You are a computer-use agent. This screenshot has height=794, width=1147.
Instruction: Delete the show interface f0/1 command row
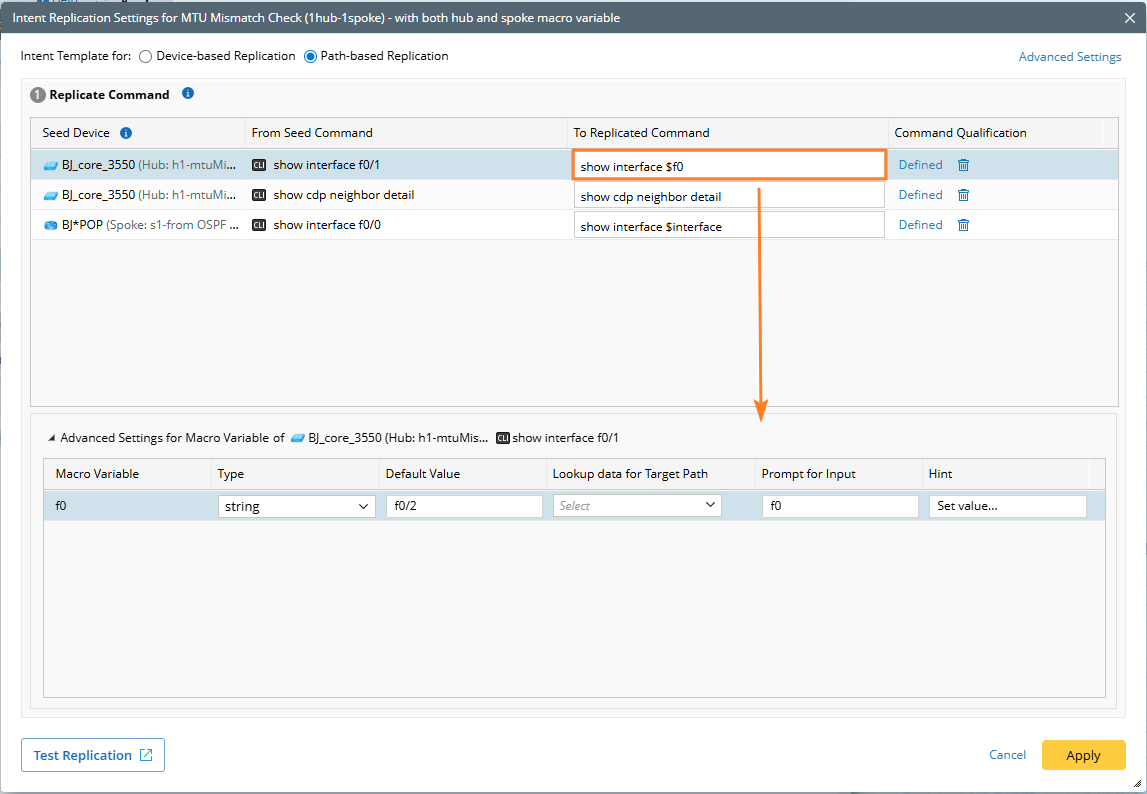[x=963, y=165]
